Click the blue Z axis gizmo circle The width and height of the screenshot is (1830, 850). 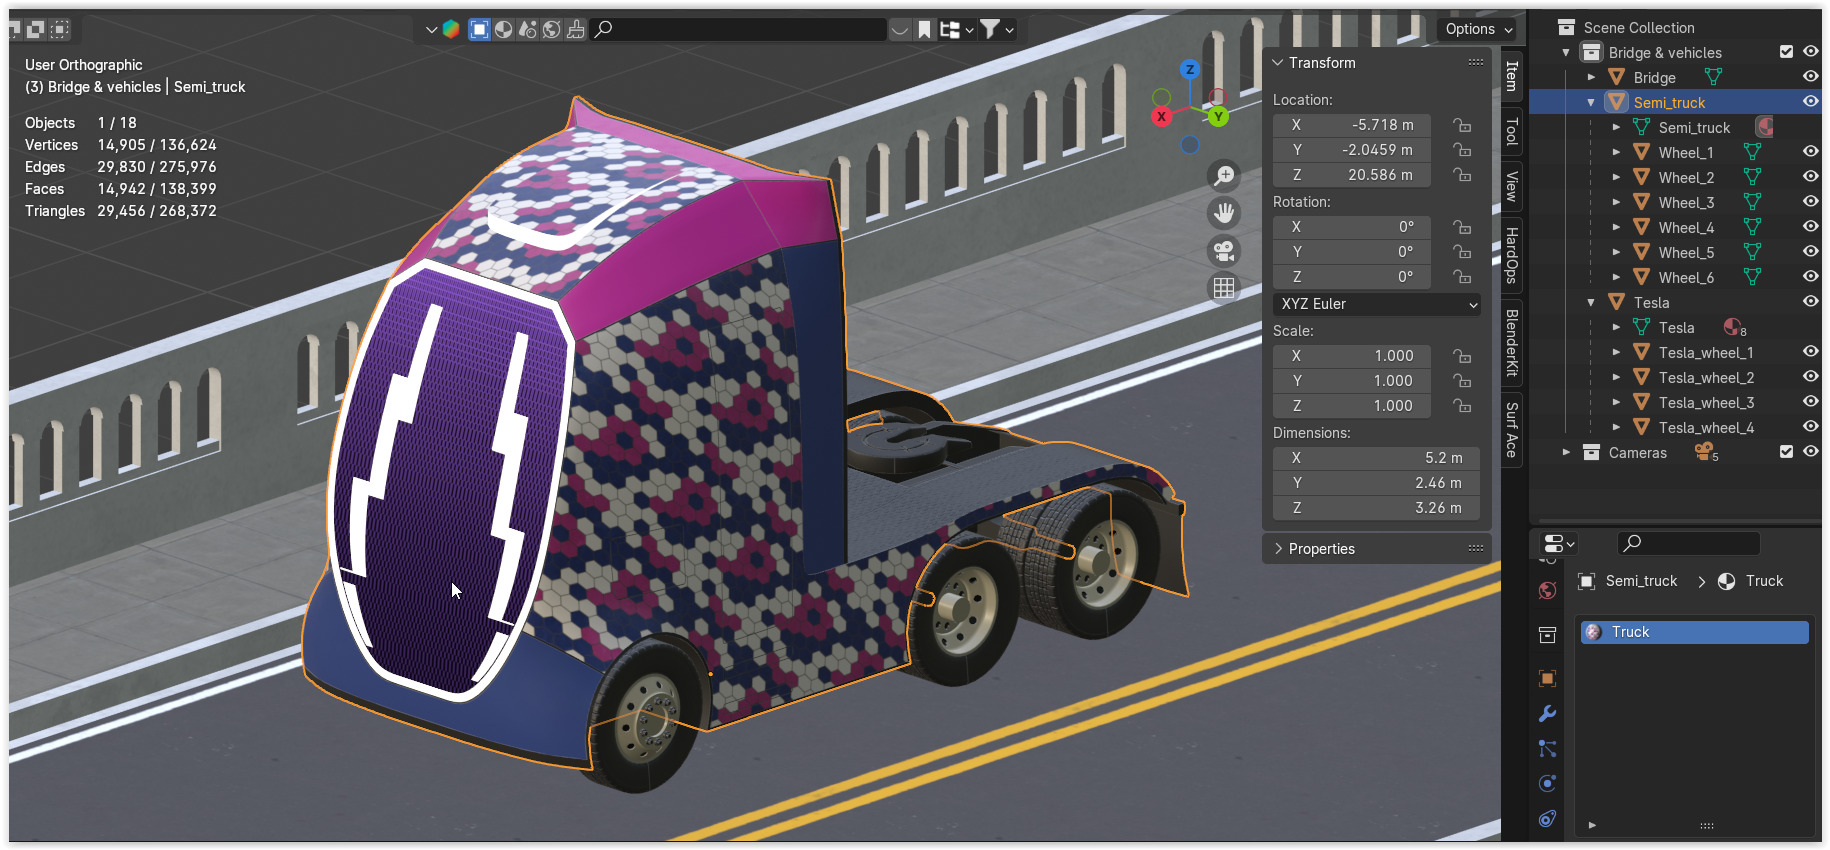click(1189, 69)
